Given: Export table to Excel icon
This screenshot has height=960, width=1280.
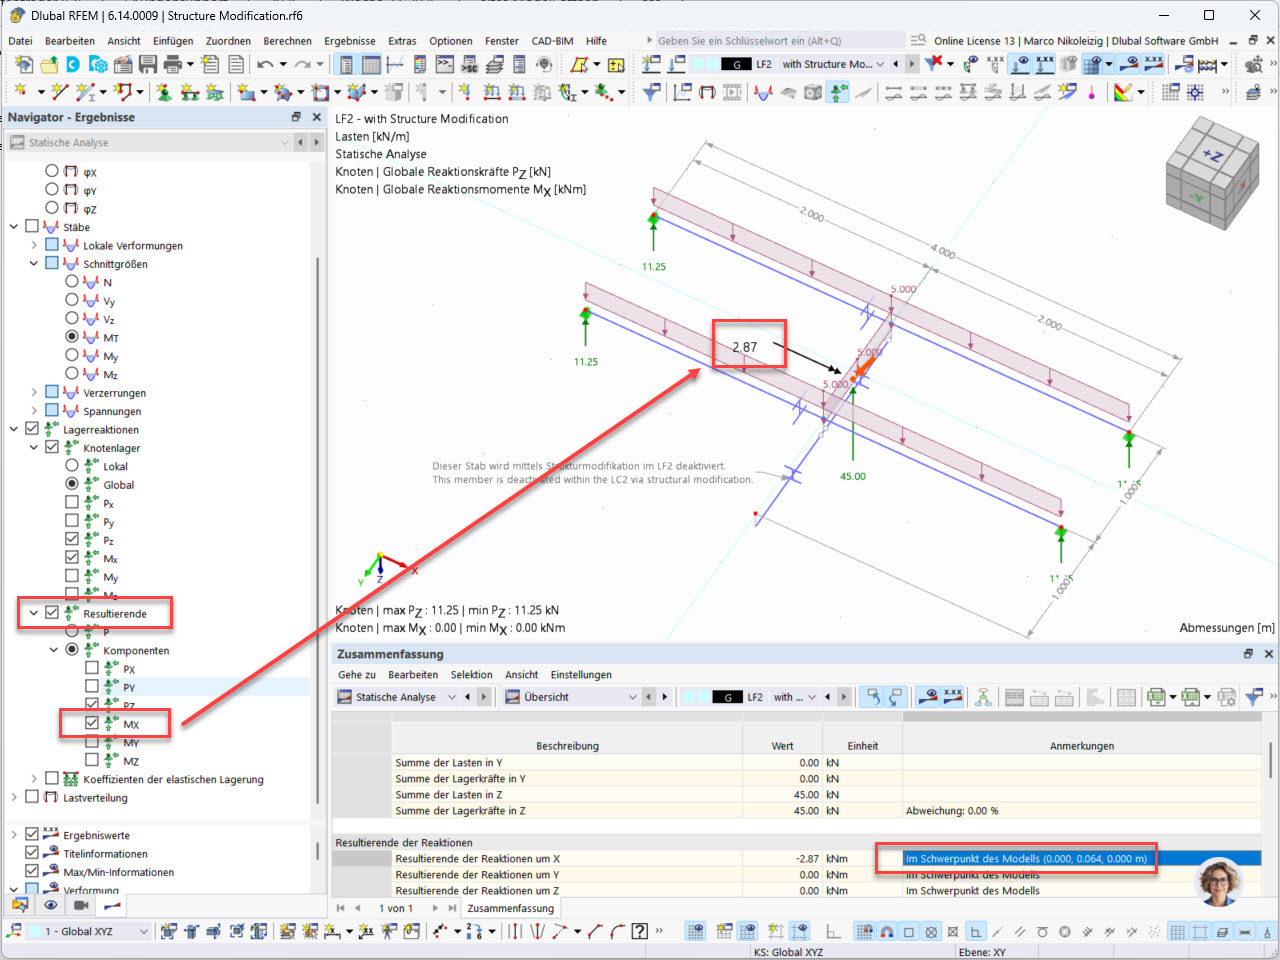Looking at the screenshot, I should pos(1158,697).
